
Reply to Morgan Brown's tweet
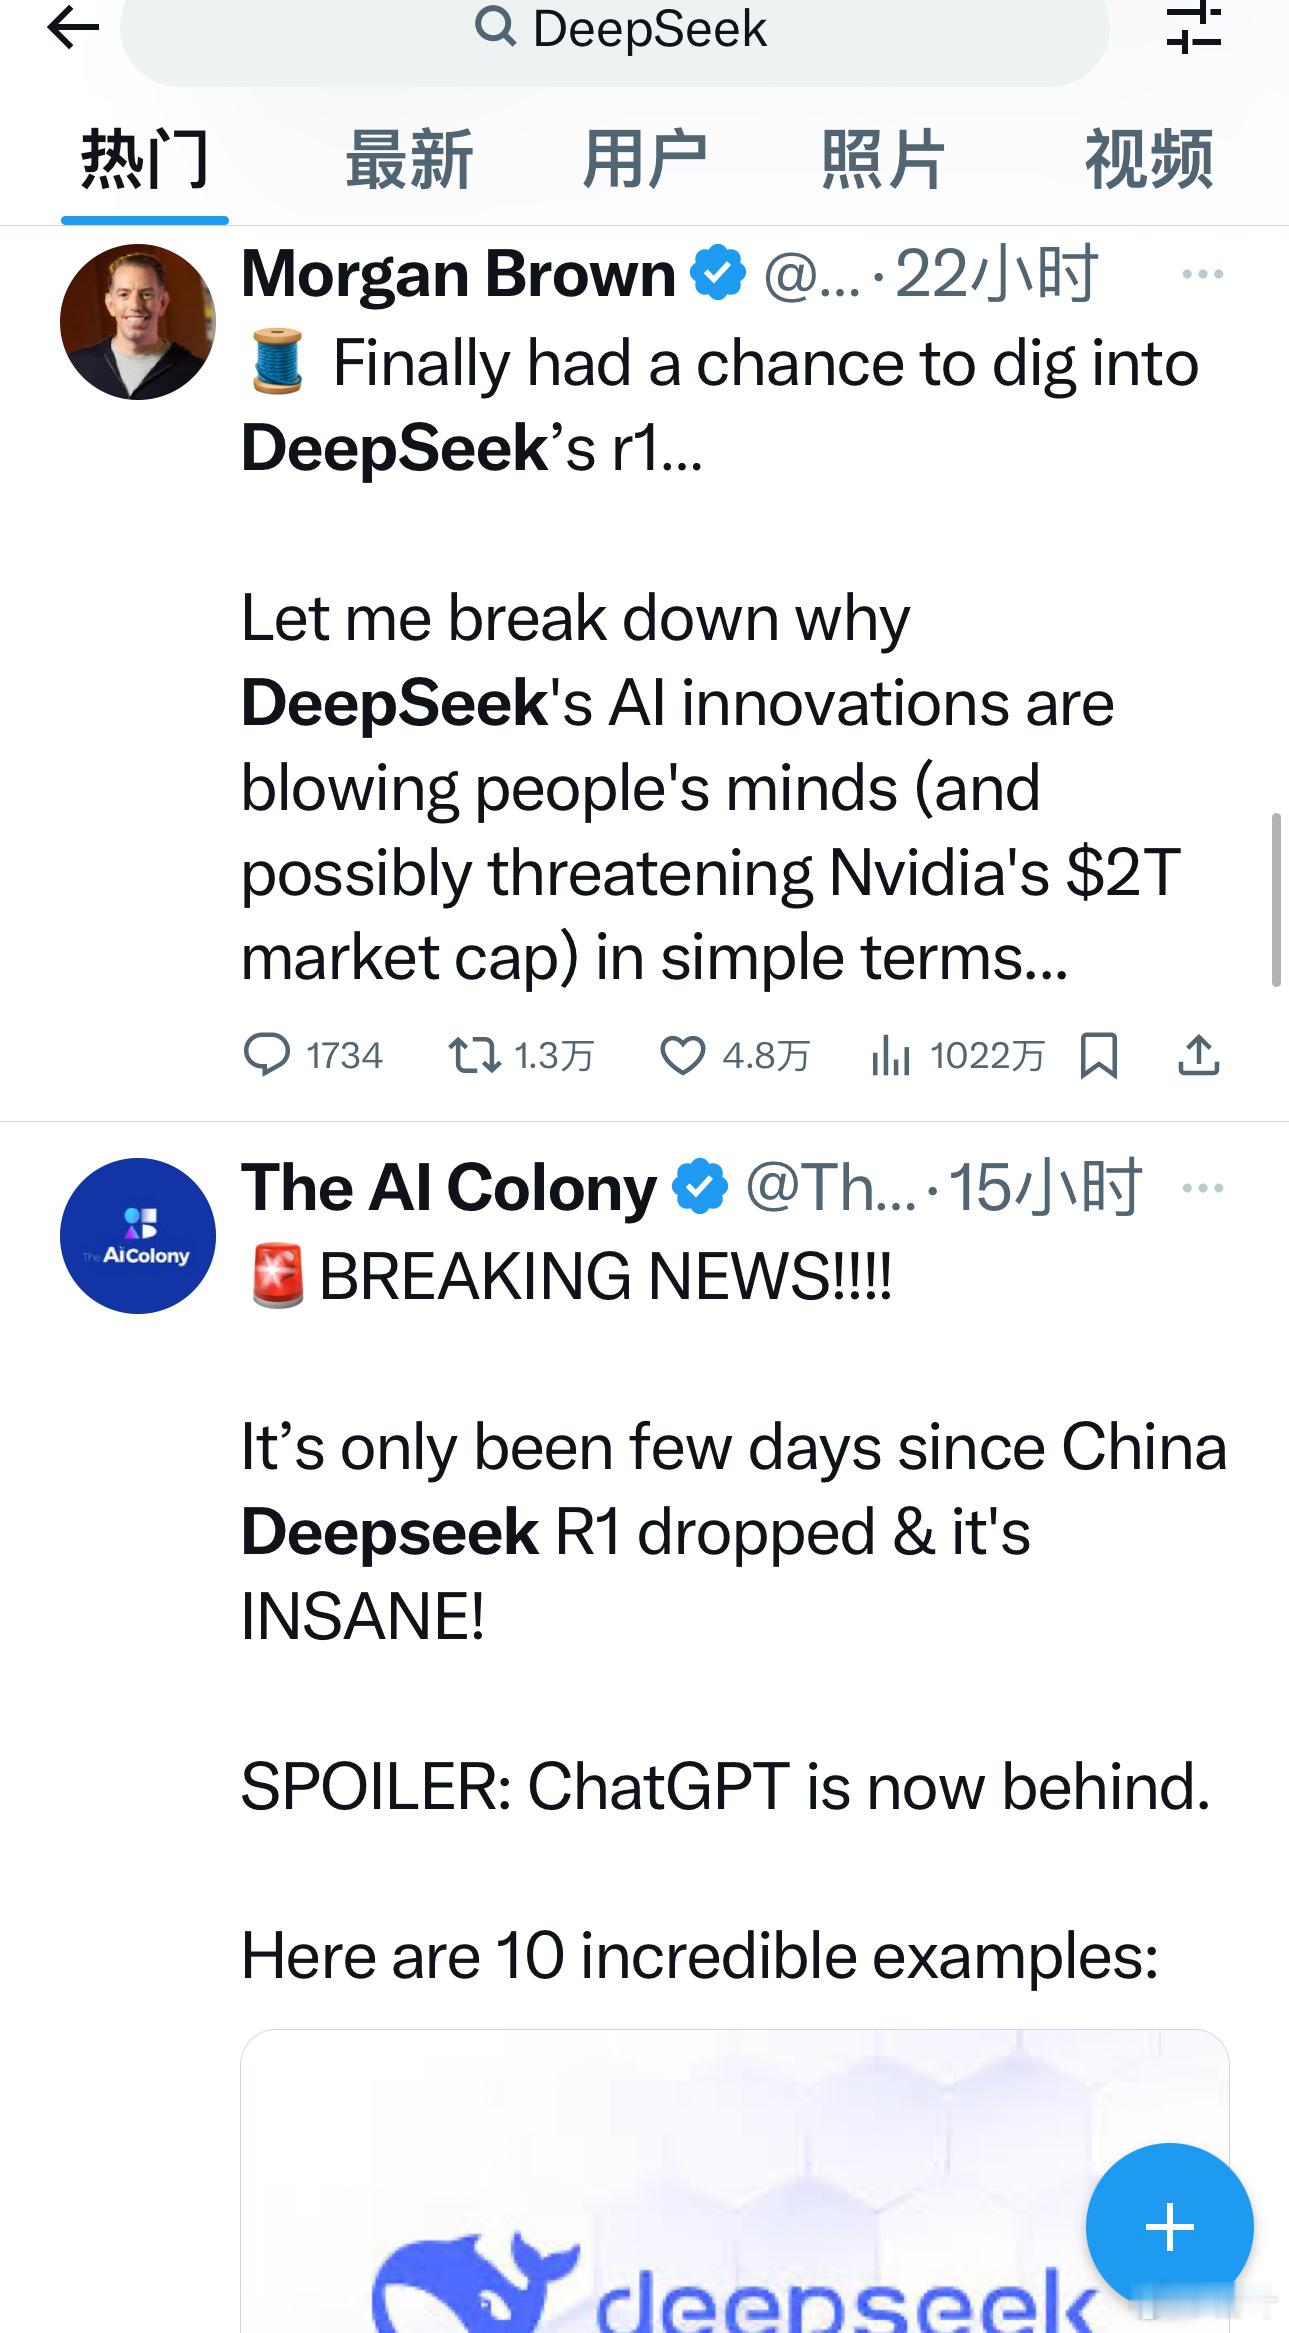coord(267,1055)
